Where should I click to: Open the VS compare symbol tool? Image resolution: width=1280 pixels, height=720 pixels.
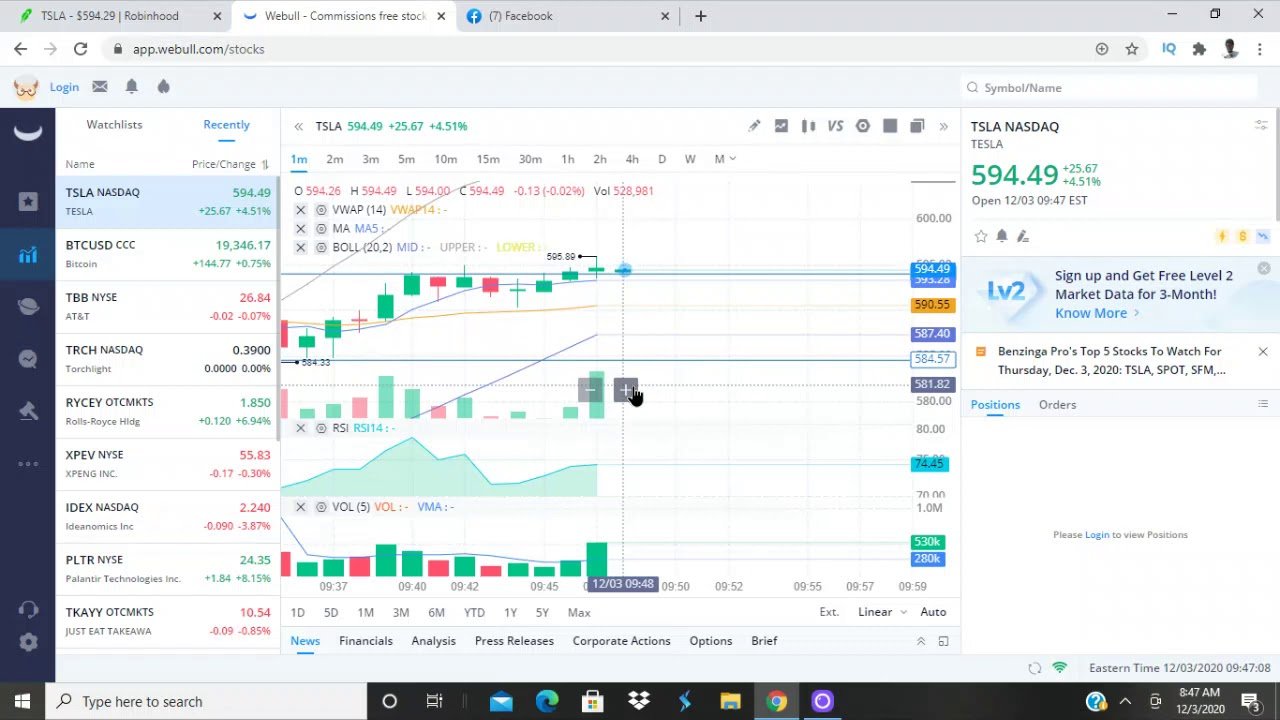point(835,126)
